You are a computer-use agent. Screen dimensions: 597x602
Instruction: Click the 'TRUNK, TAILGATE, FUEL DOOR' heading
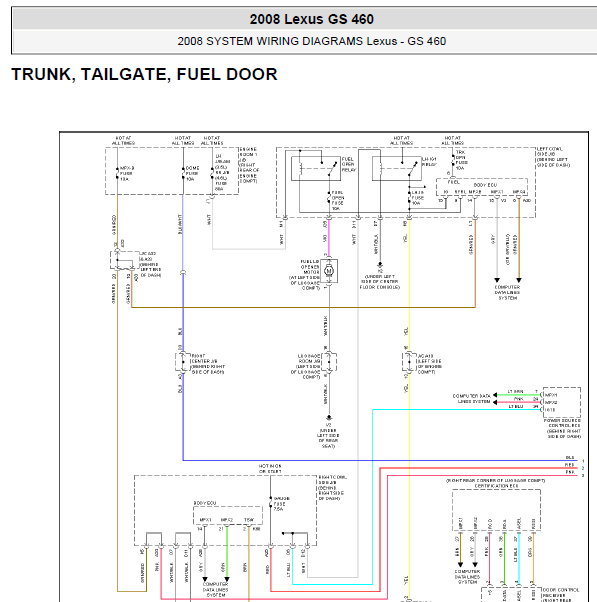144,74
